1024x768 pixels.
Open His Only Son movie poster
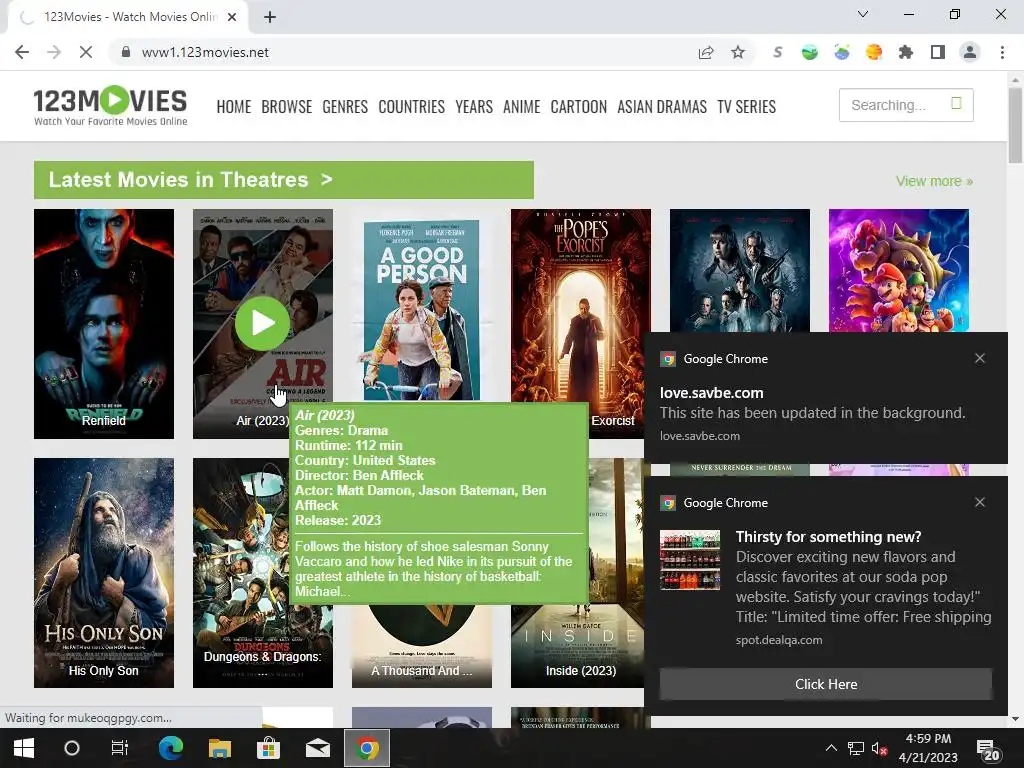(104, 573)
